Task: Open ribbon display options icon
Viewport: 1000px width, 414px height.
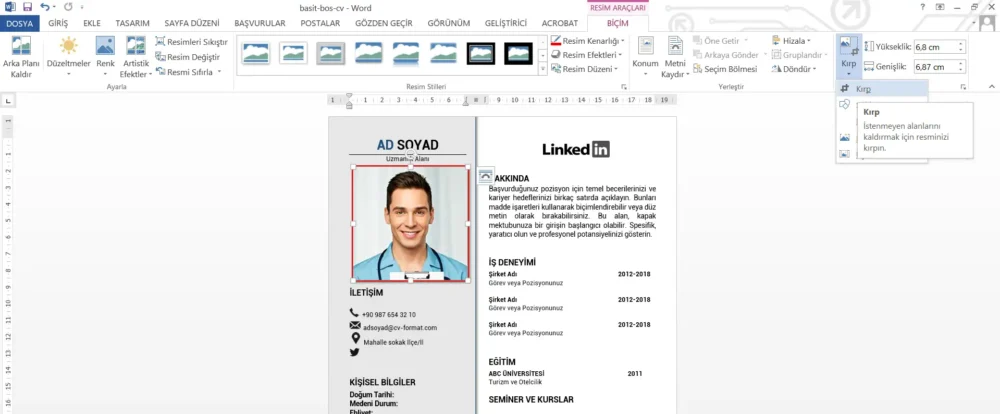Action: pos(940,7)
